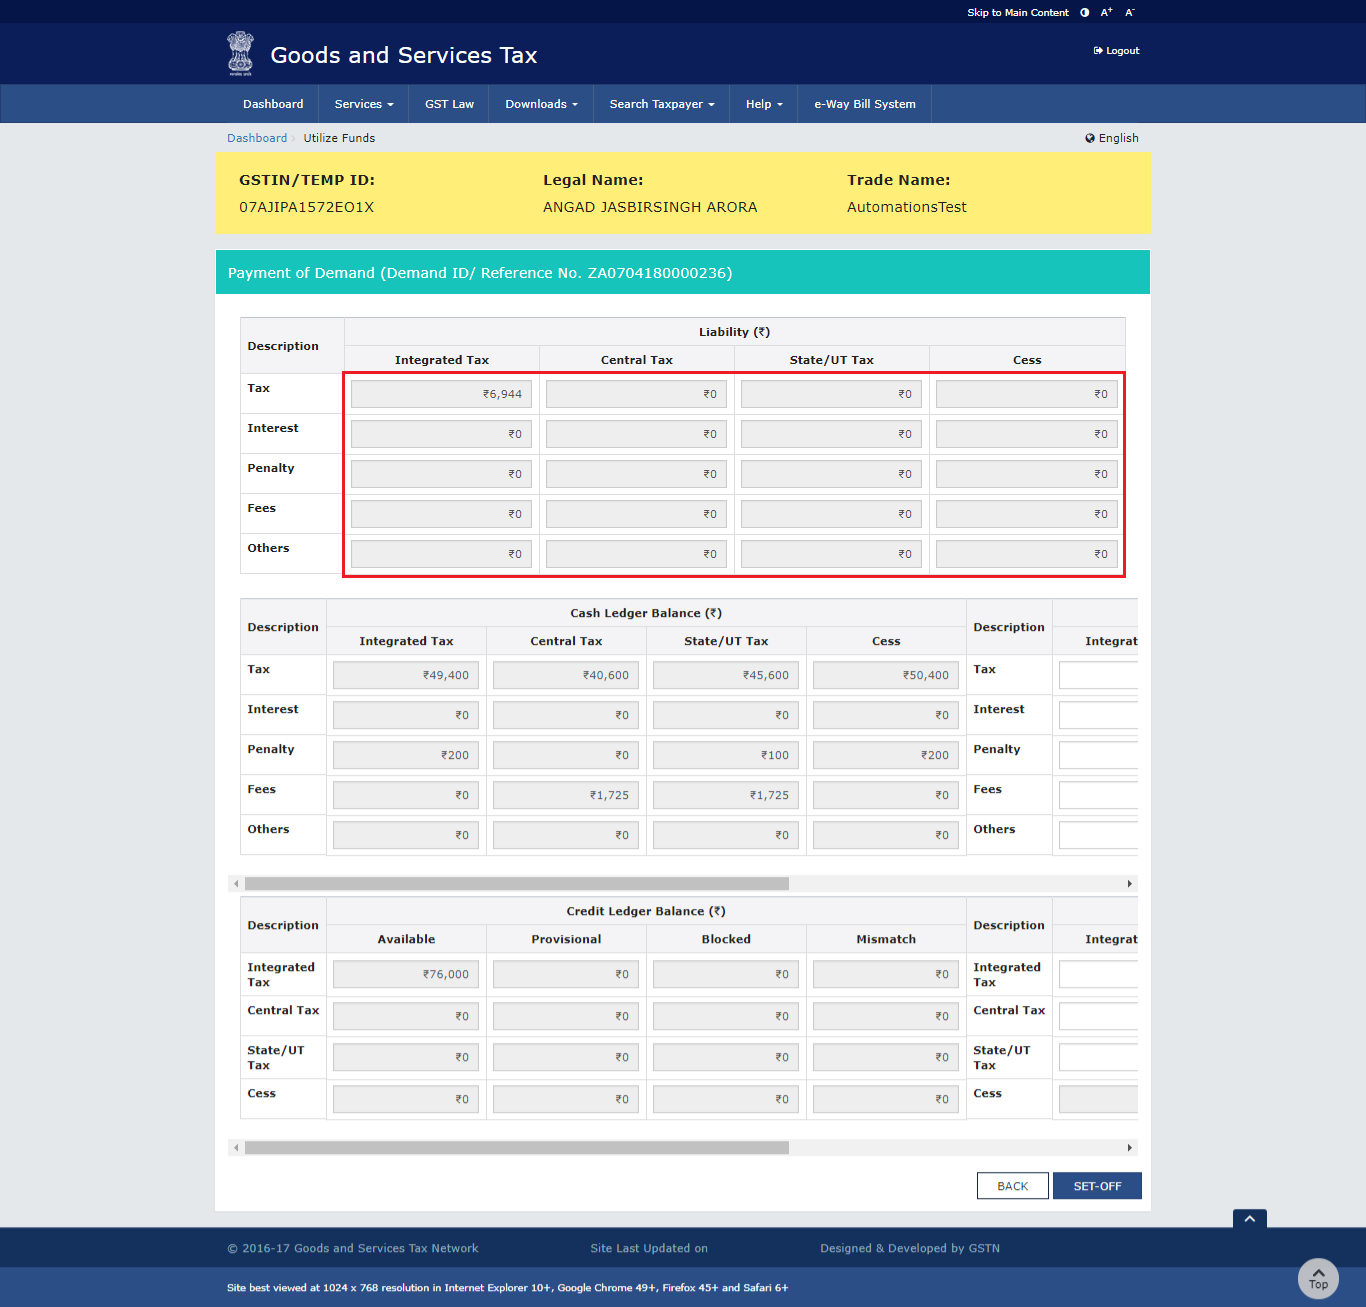Click the Top scroll arrow circle
Image resolution: width=1366 pixels, height=1307 pixels.
(1318, 1279)
